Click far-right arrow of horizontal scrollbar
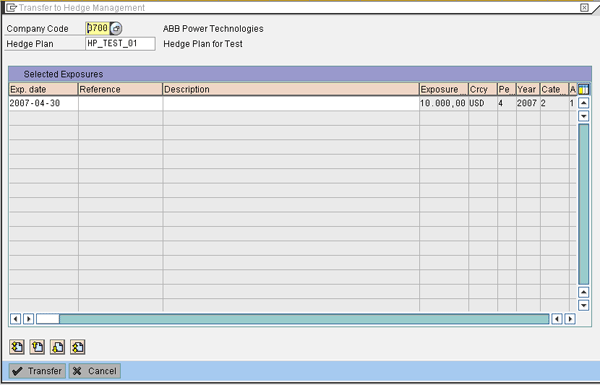This screenshot has height=385, width=600. (x=570, y=319)
